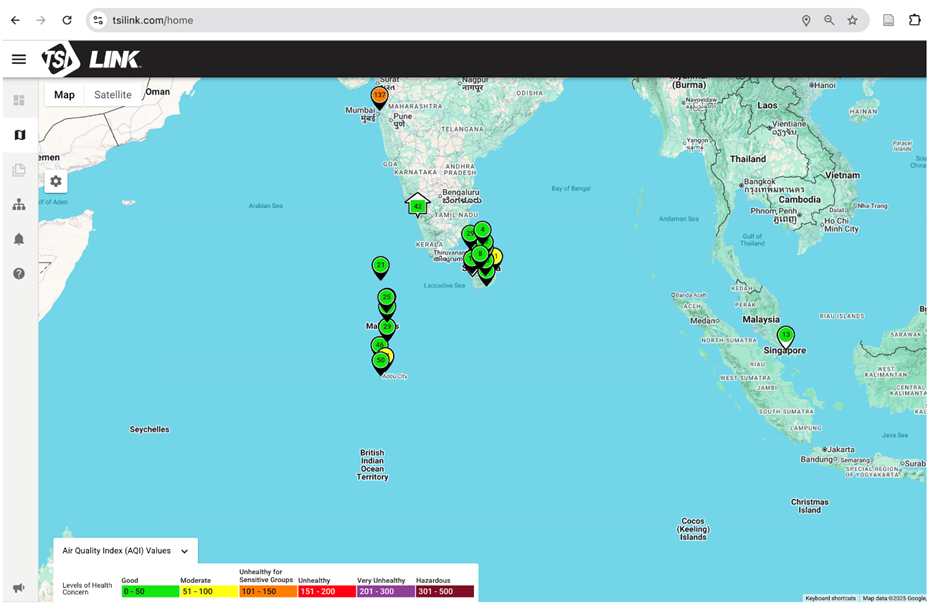Image resolution: width=928 pixels, height=615 pixels.
Task: Open the Keyboard shortcuts link
Action: tap(830, 598)
